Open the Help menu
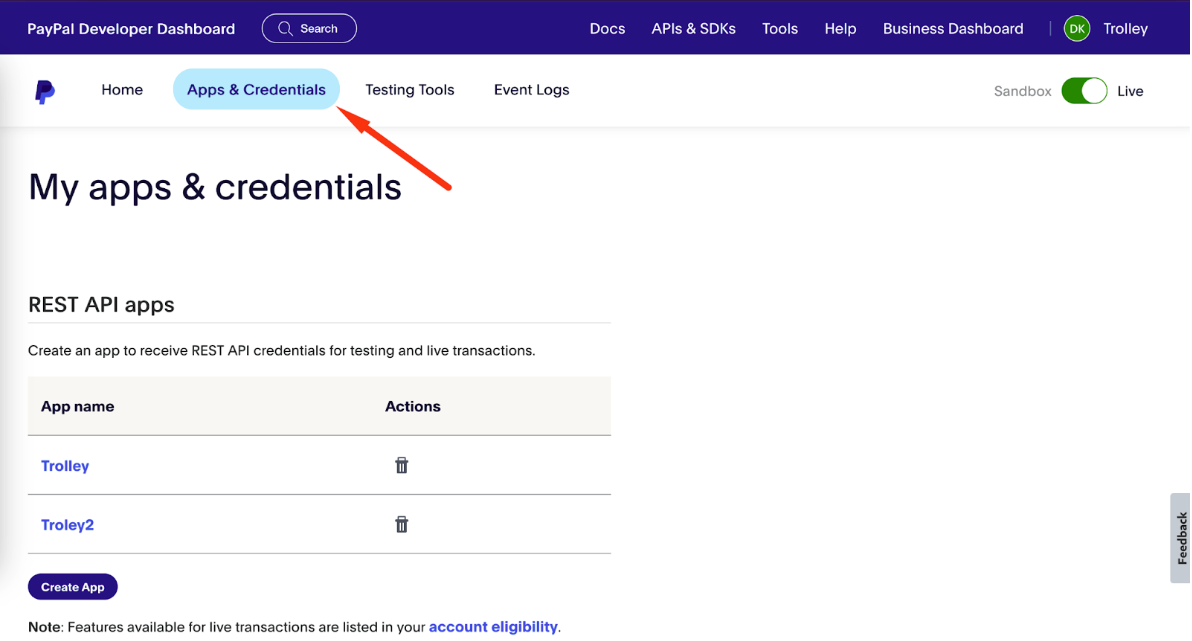The width and height of the screenshot is (1192, 641). pos(840,28)
